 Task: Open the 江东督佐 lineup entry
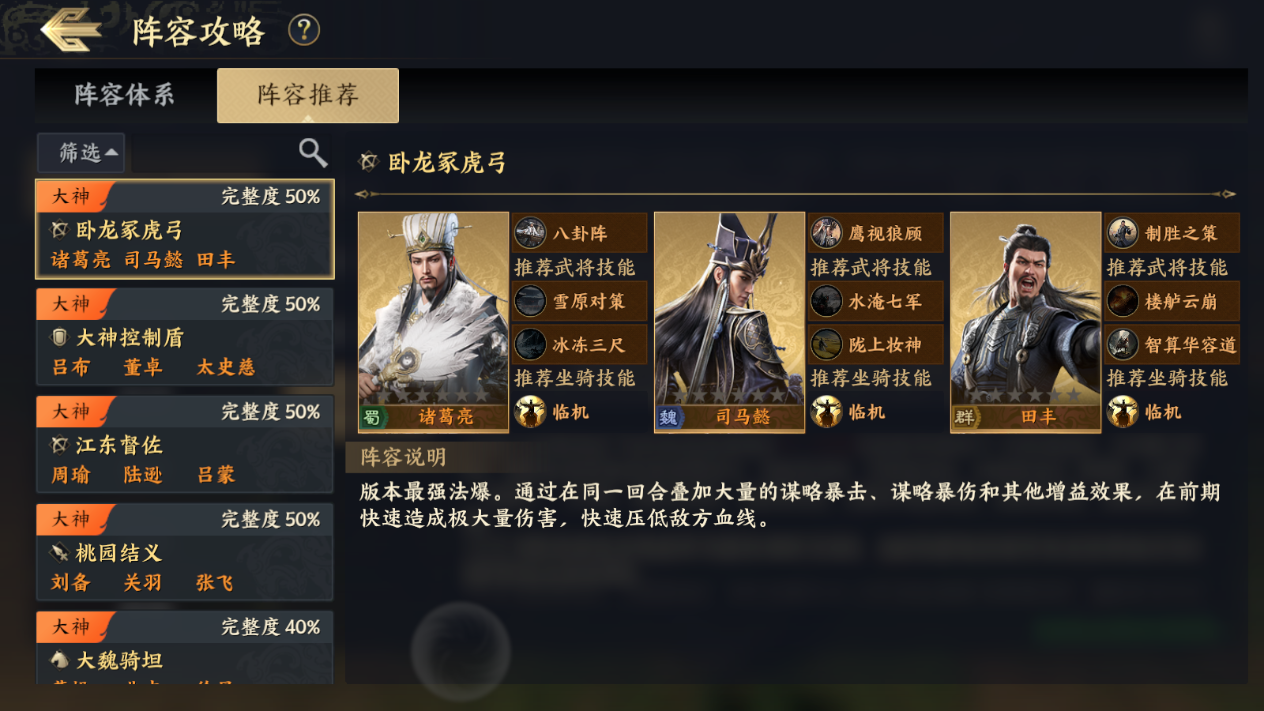(x=185, y=445)
